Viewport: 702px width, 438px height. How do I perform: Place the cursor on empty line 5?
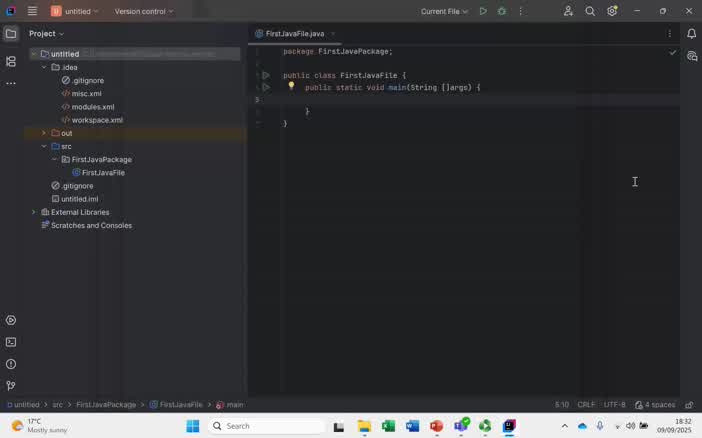[x=481, y=99]
